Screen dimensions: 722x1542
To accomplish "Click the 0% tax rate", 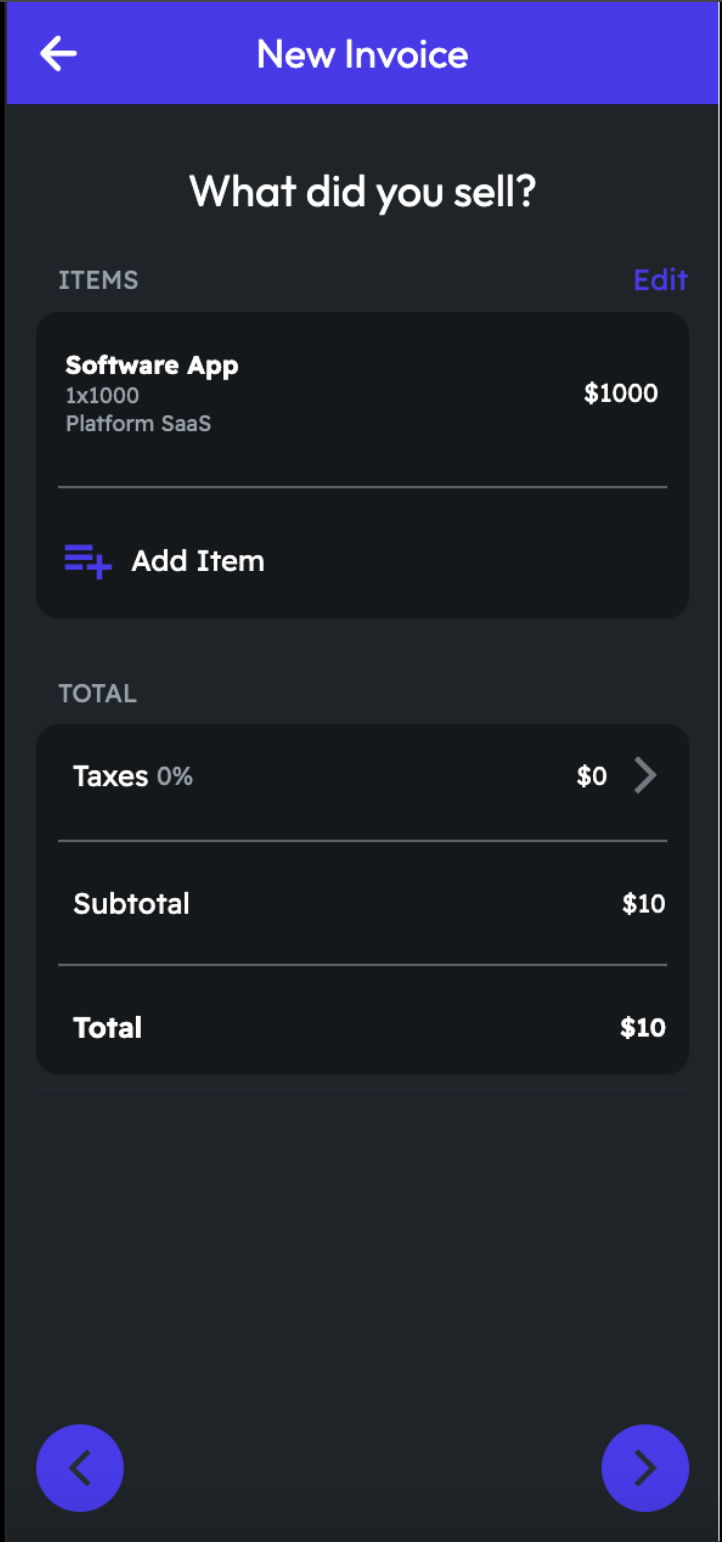I will pyautogui.click(x=175, y=776).
